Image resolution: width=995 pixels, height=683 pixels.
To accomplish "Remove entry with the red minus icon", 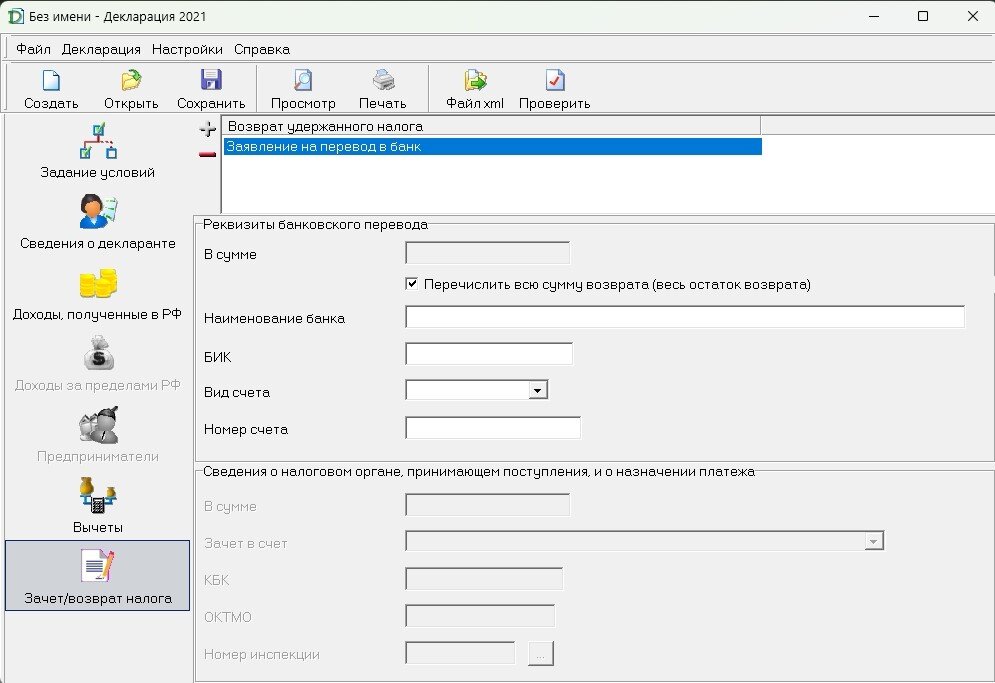I will pyautogui.click(x=208, y=154).
